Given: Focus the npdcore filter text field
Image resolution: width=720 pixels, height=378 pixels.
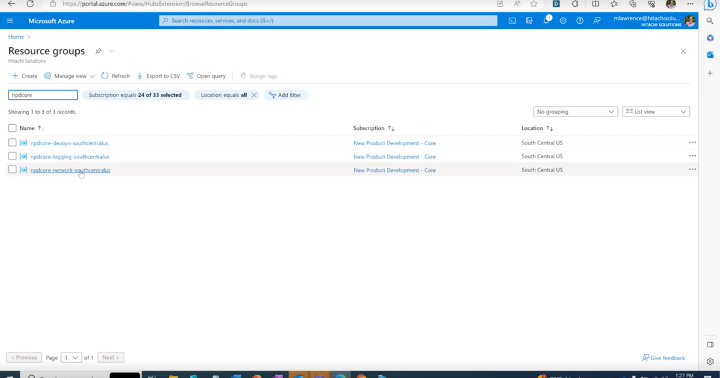Looking at the screenshot, I should click(43, 95).
